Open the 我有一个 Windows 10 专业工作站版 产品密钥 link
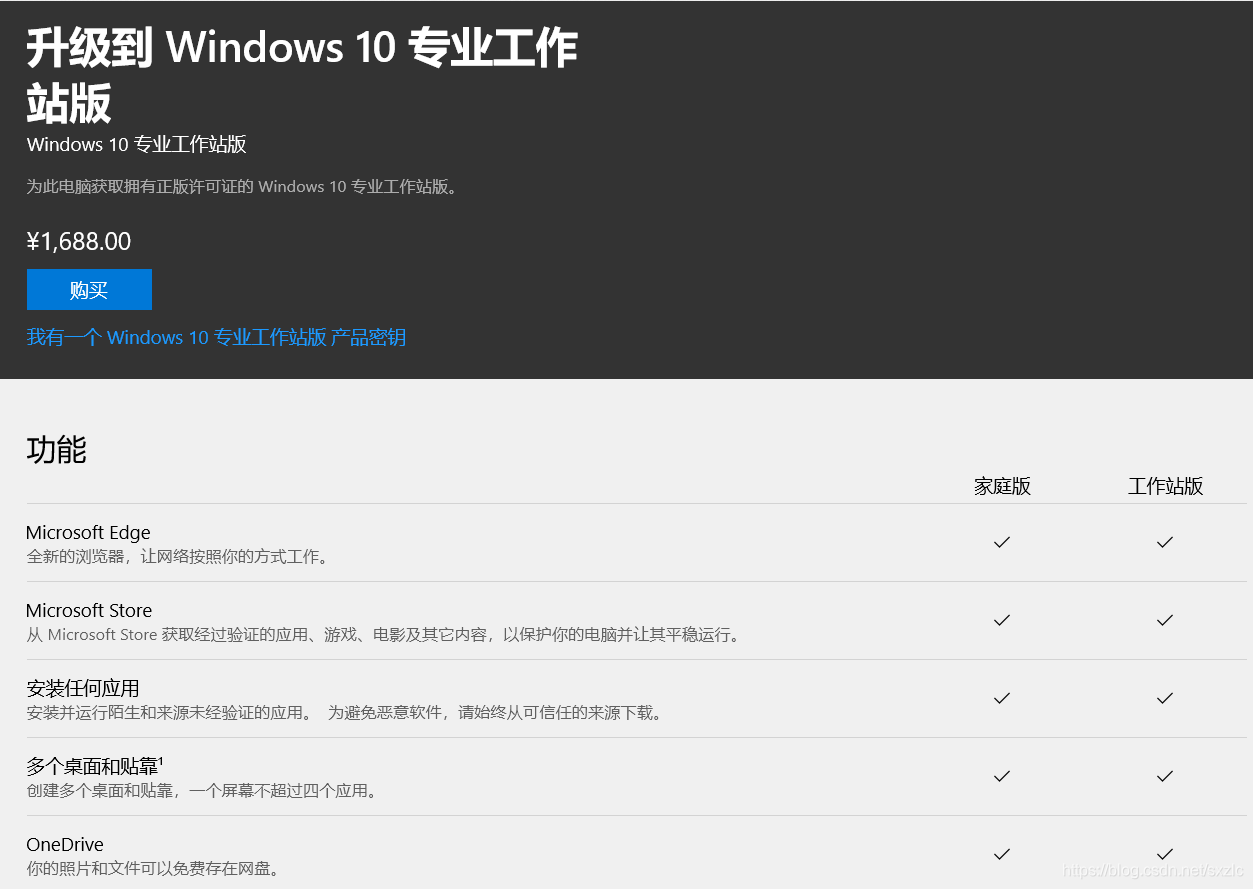Image resolution: width=1253 pixels, height=889 pixels. tap(216, 337)
